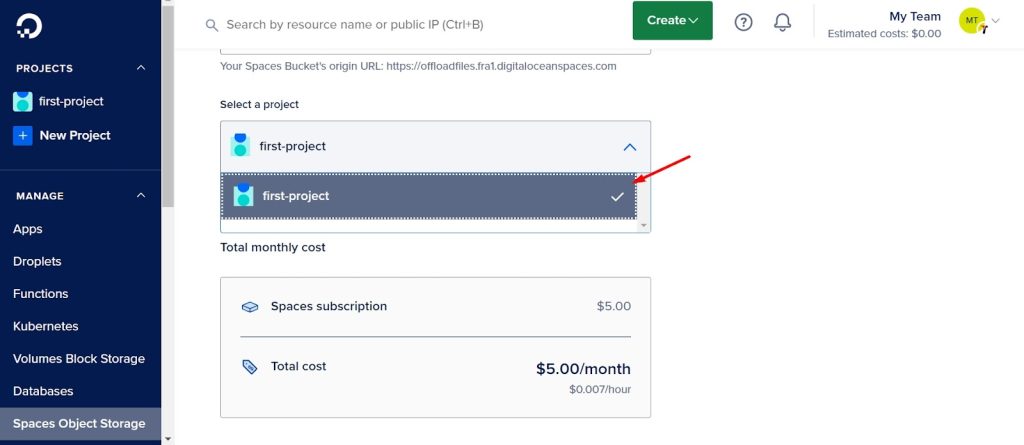This screenshot has height=445, width=1024.
Task: Click the sidebar vertical scrollbar thumb
Action: 168,108
